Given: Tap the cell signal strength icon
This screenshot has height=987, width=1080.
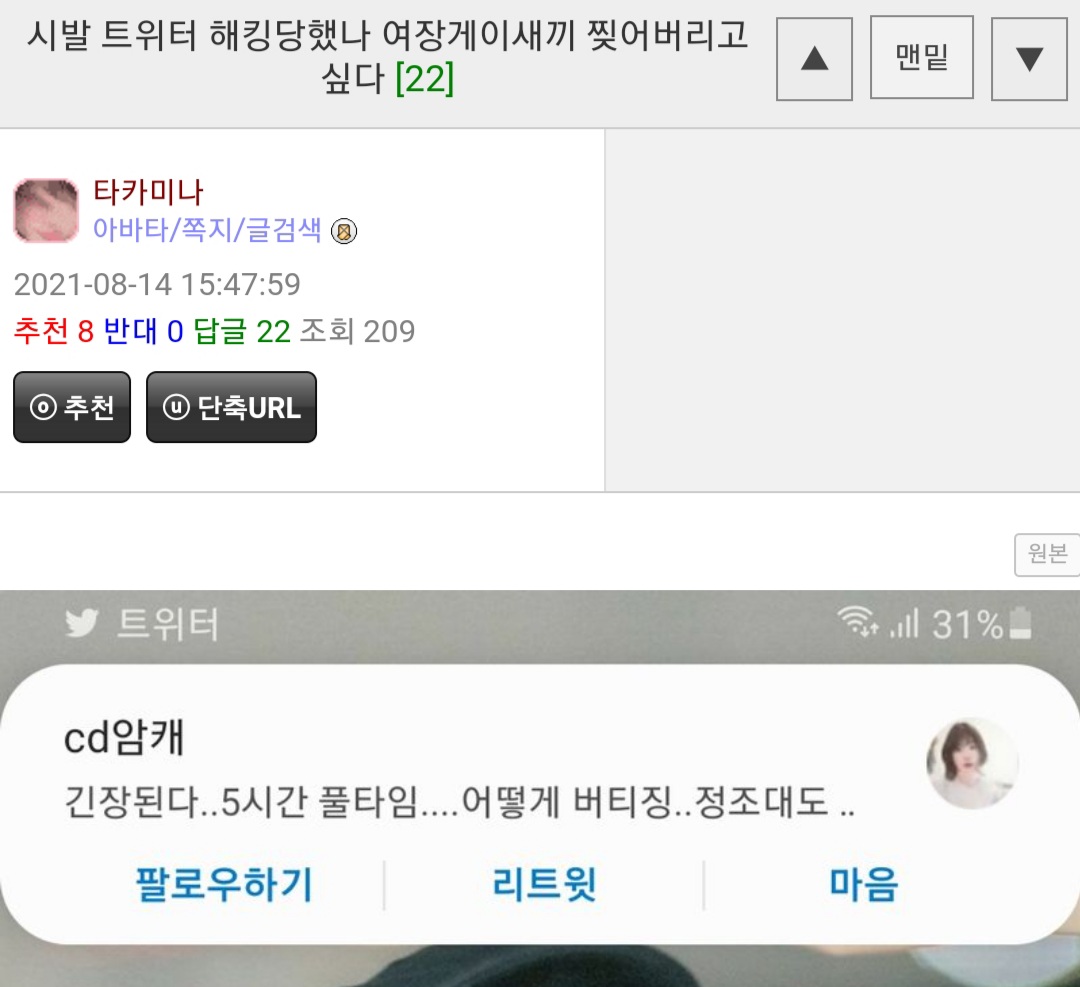Looking at the screenshot, I should (x=904, y=624).
